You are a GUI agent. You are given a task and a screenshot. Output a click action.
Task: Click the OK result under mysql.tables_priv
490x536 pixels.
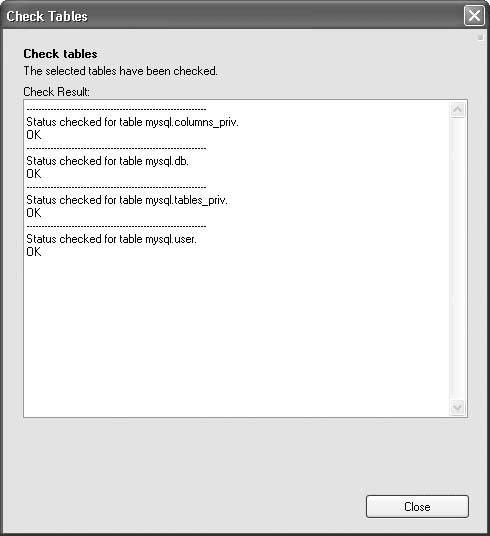coord(34,213)
